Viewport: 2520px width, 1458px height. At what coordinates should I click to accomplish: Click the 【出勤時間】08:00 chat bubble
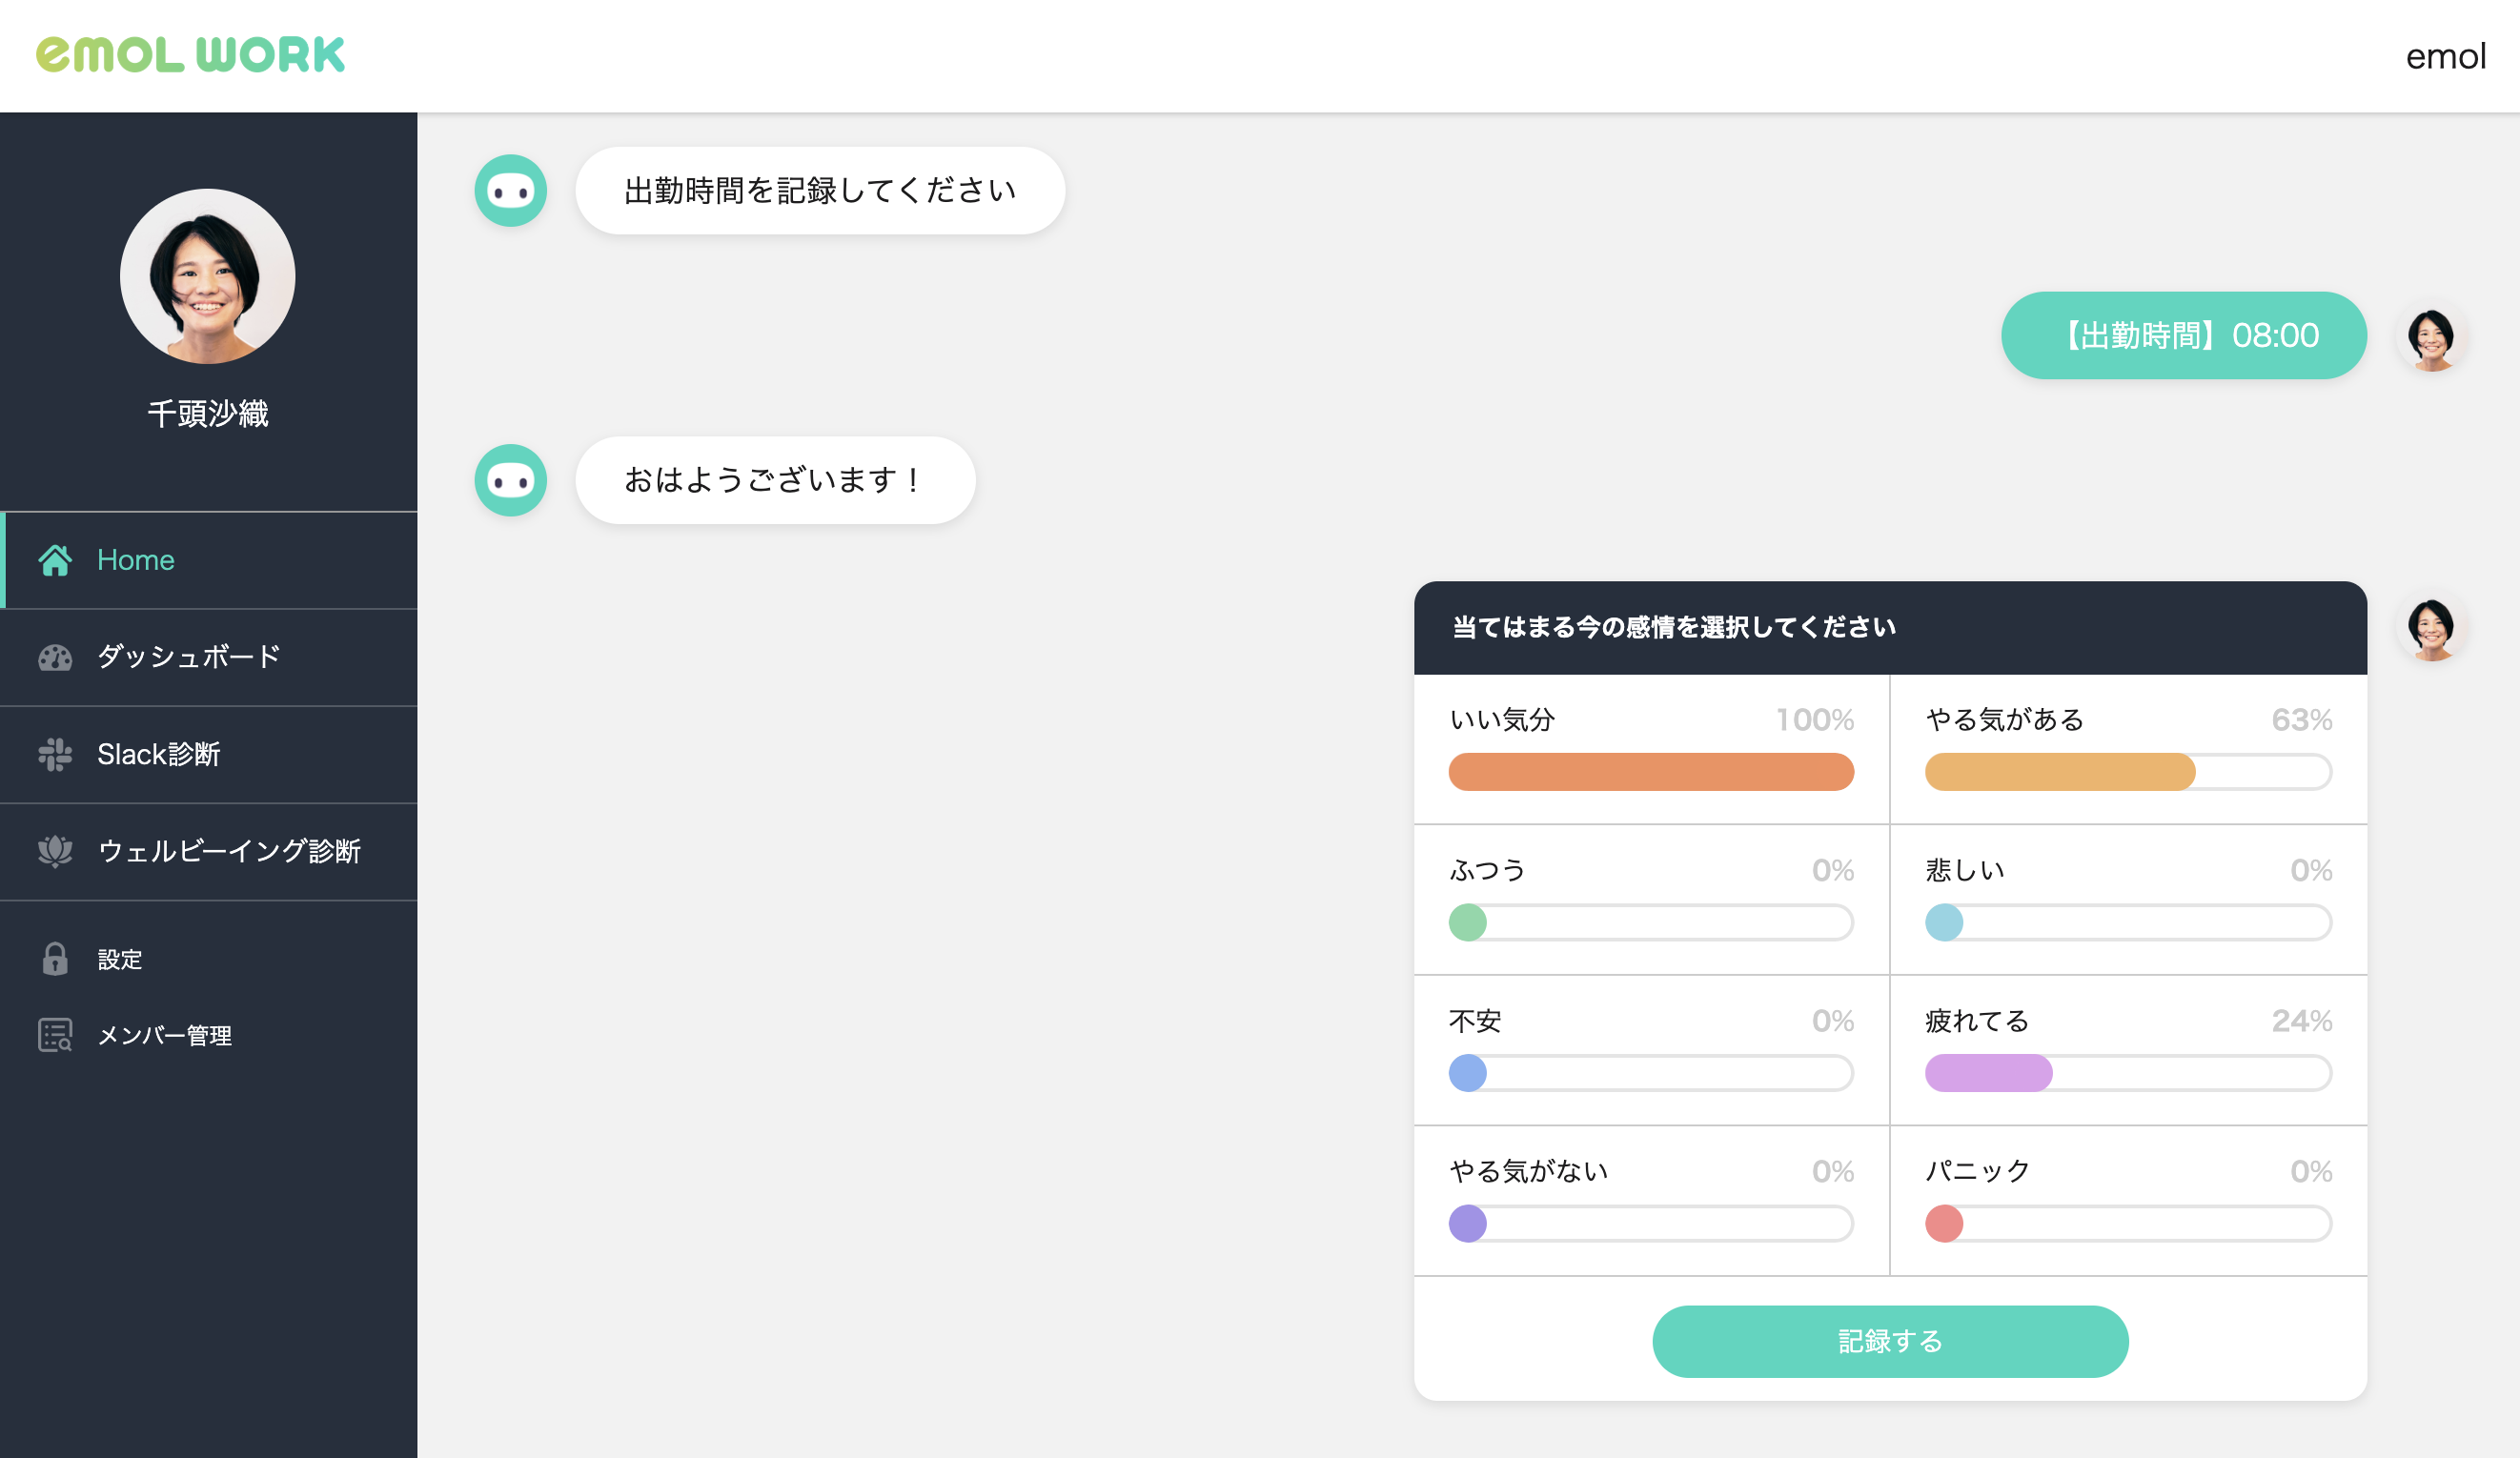pyautogui.click(x=2183, y=335)
